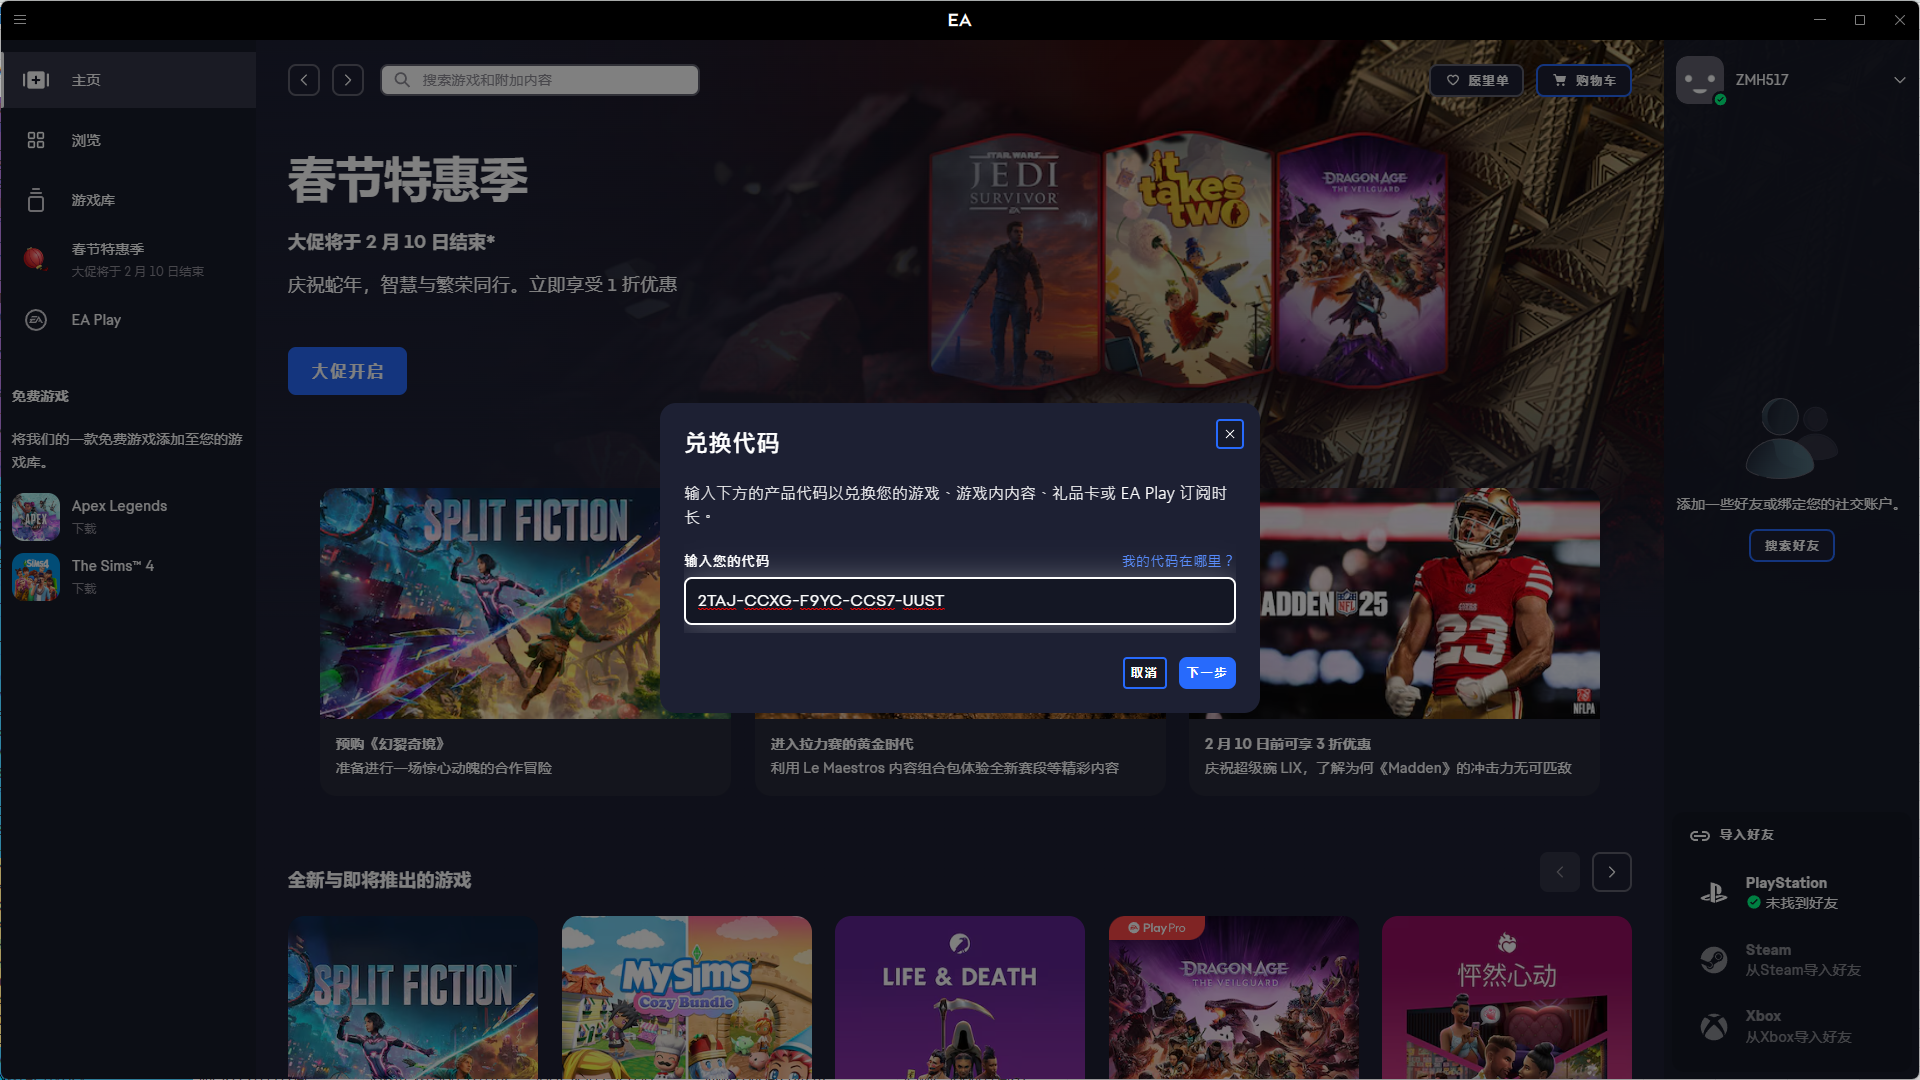
Task: Click 取消 to cancel redemption
Action: pos(1145,673)
